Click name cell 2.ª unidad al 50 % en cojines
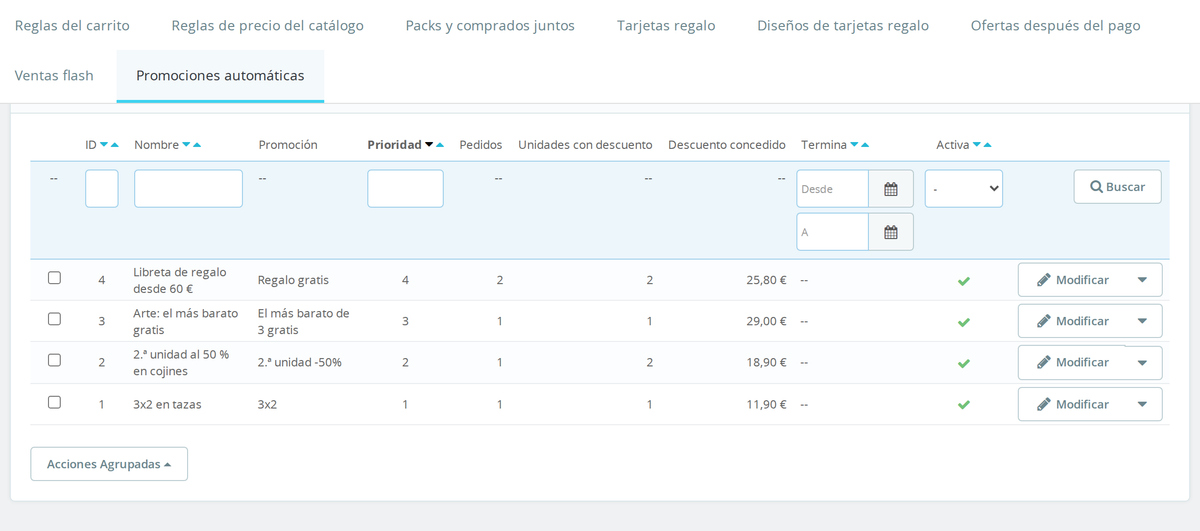The height and width of the screenshot is (531, 1200). (x=181, y=363)
